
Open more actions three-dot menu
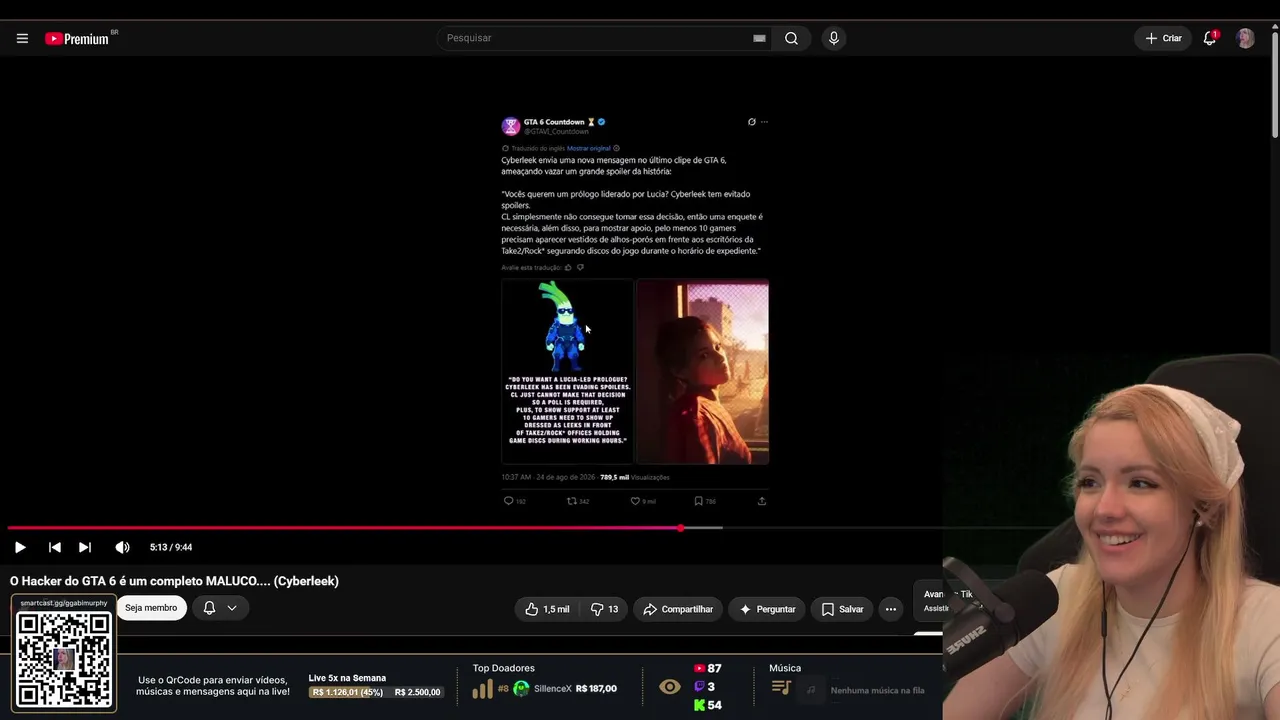pos(890,609)
